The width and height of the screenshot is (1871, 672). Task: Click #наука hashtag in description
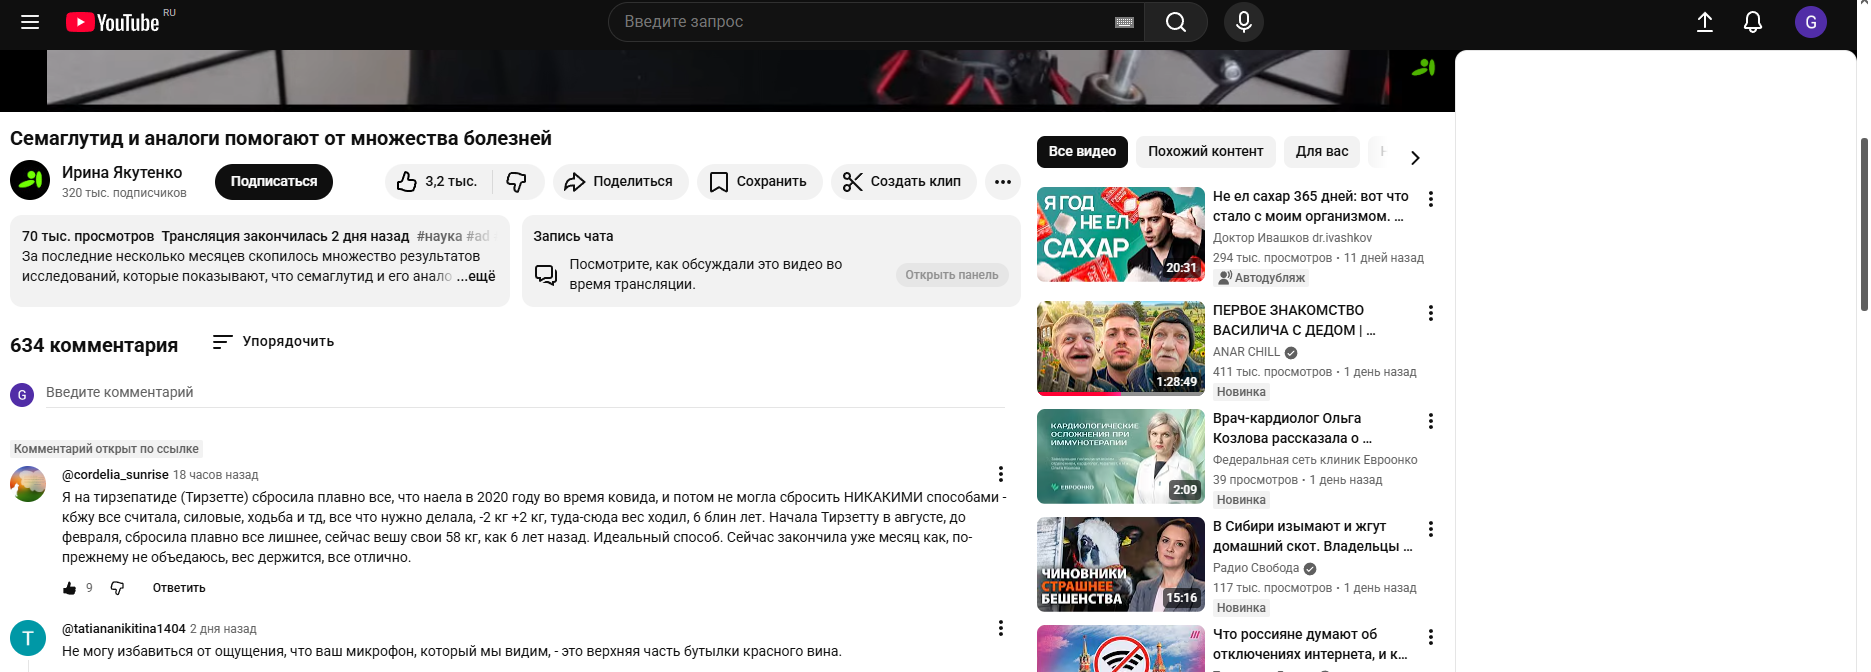point(439,236)
